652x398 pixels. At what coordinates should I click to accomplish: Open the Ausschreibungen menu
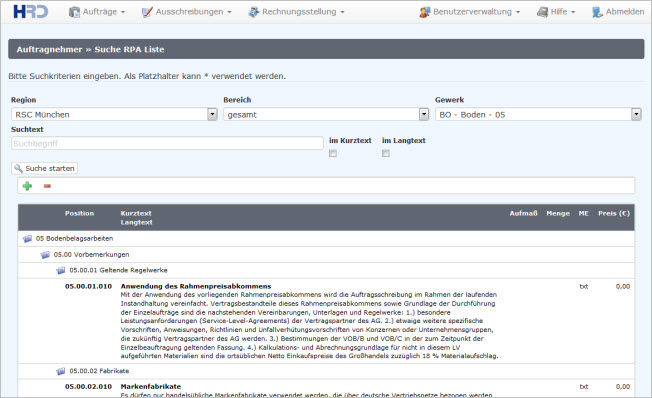pyautogui.click(x=187, y=12)
